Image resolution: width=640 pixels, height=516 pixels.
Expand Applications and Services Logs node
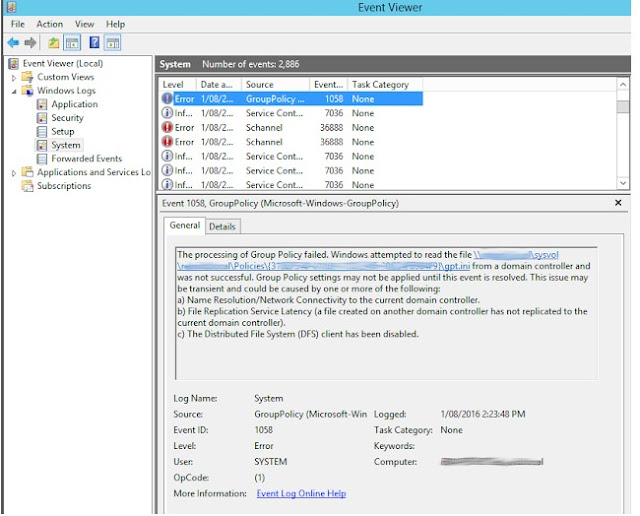(x=14, y=173)
